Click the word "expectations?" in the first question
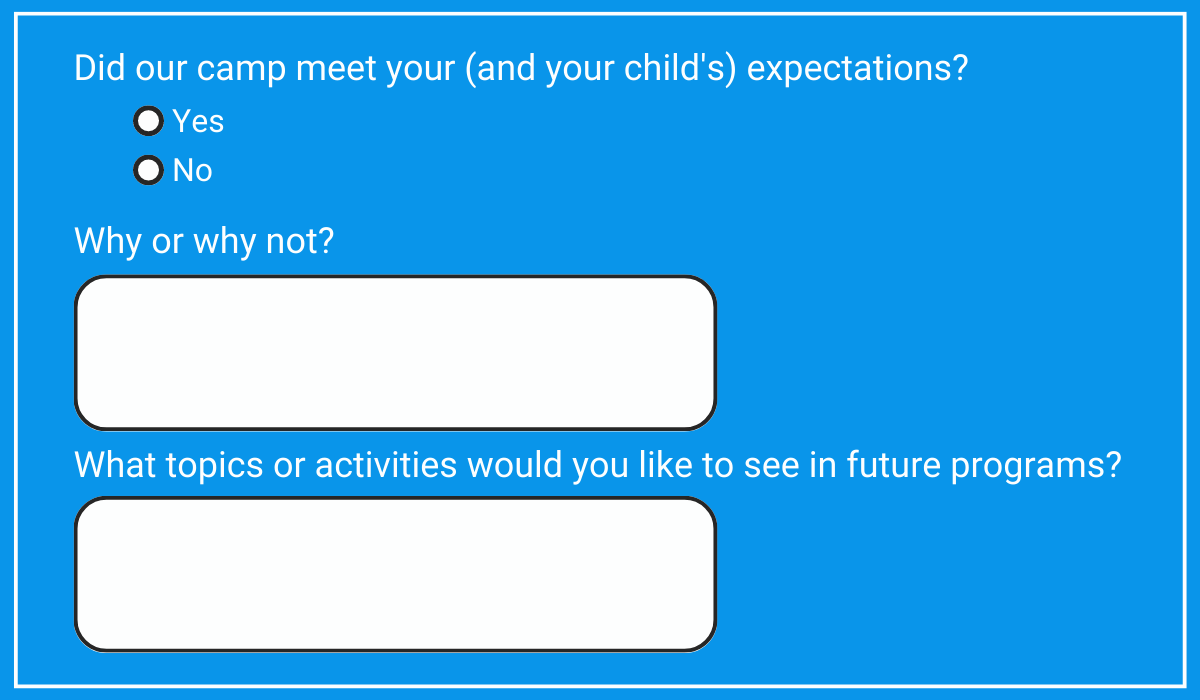 (x=858, y=70)
